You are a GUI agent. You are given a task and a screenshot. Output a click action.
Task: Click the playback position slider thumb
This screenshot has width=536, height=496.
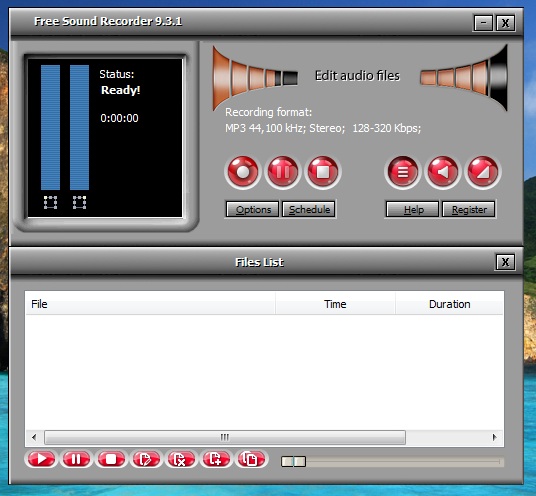point(293,461)
